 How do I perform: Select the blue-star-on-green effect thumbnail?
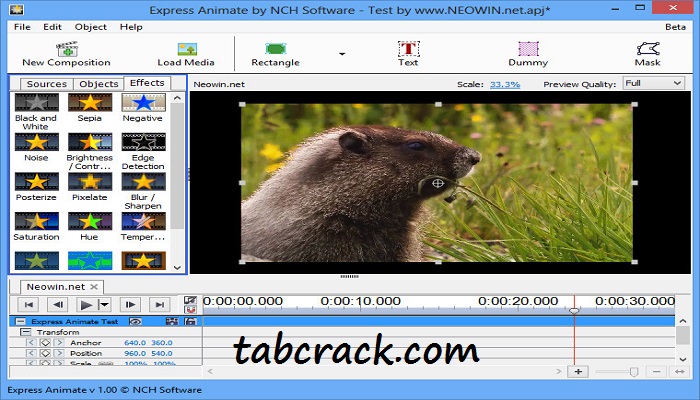[90, 261]
